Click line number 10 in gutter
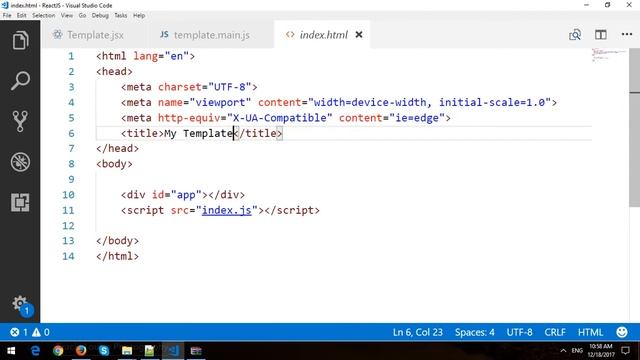The height and width of the screenshot is (360, 640). (x=68, y=195)
